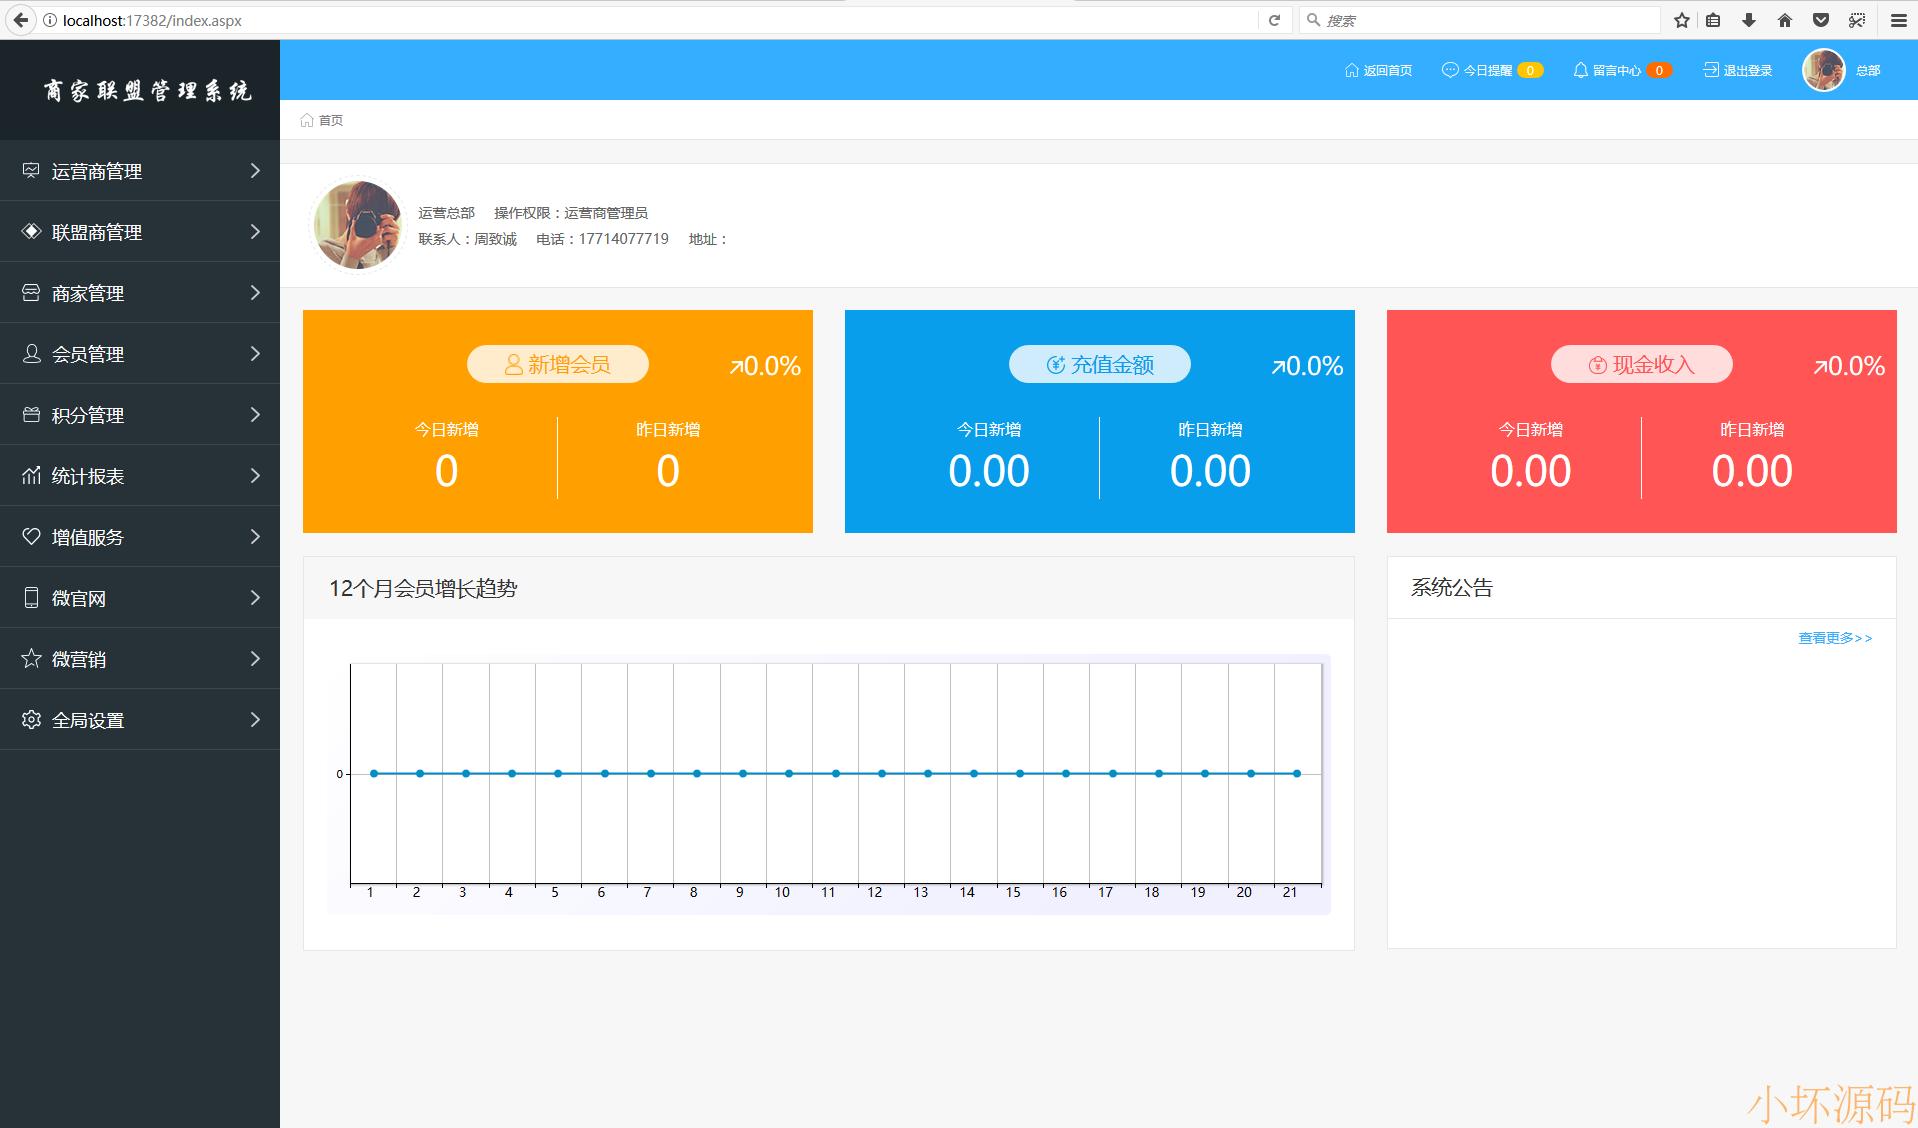Click the browser address bar
Screen dimensions: 1918x1128
click(x=650, y=20)
